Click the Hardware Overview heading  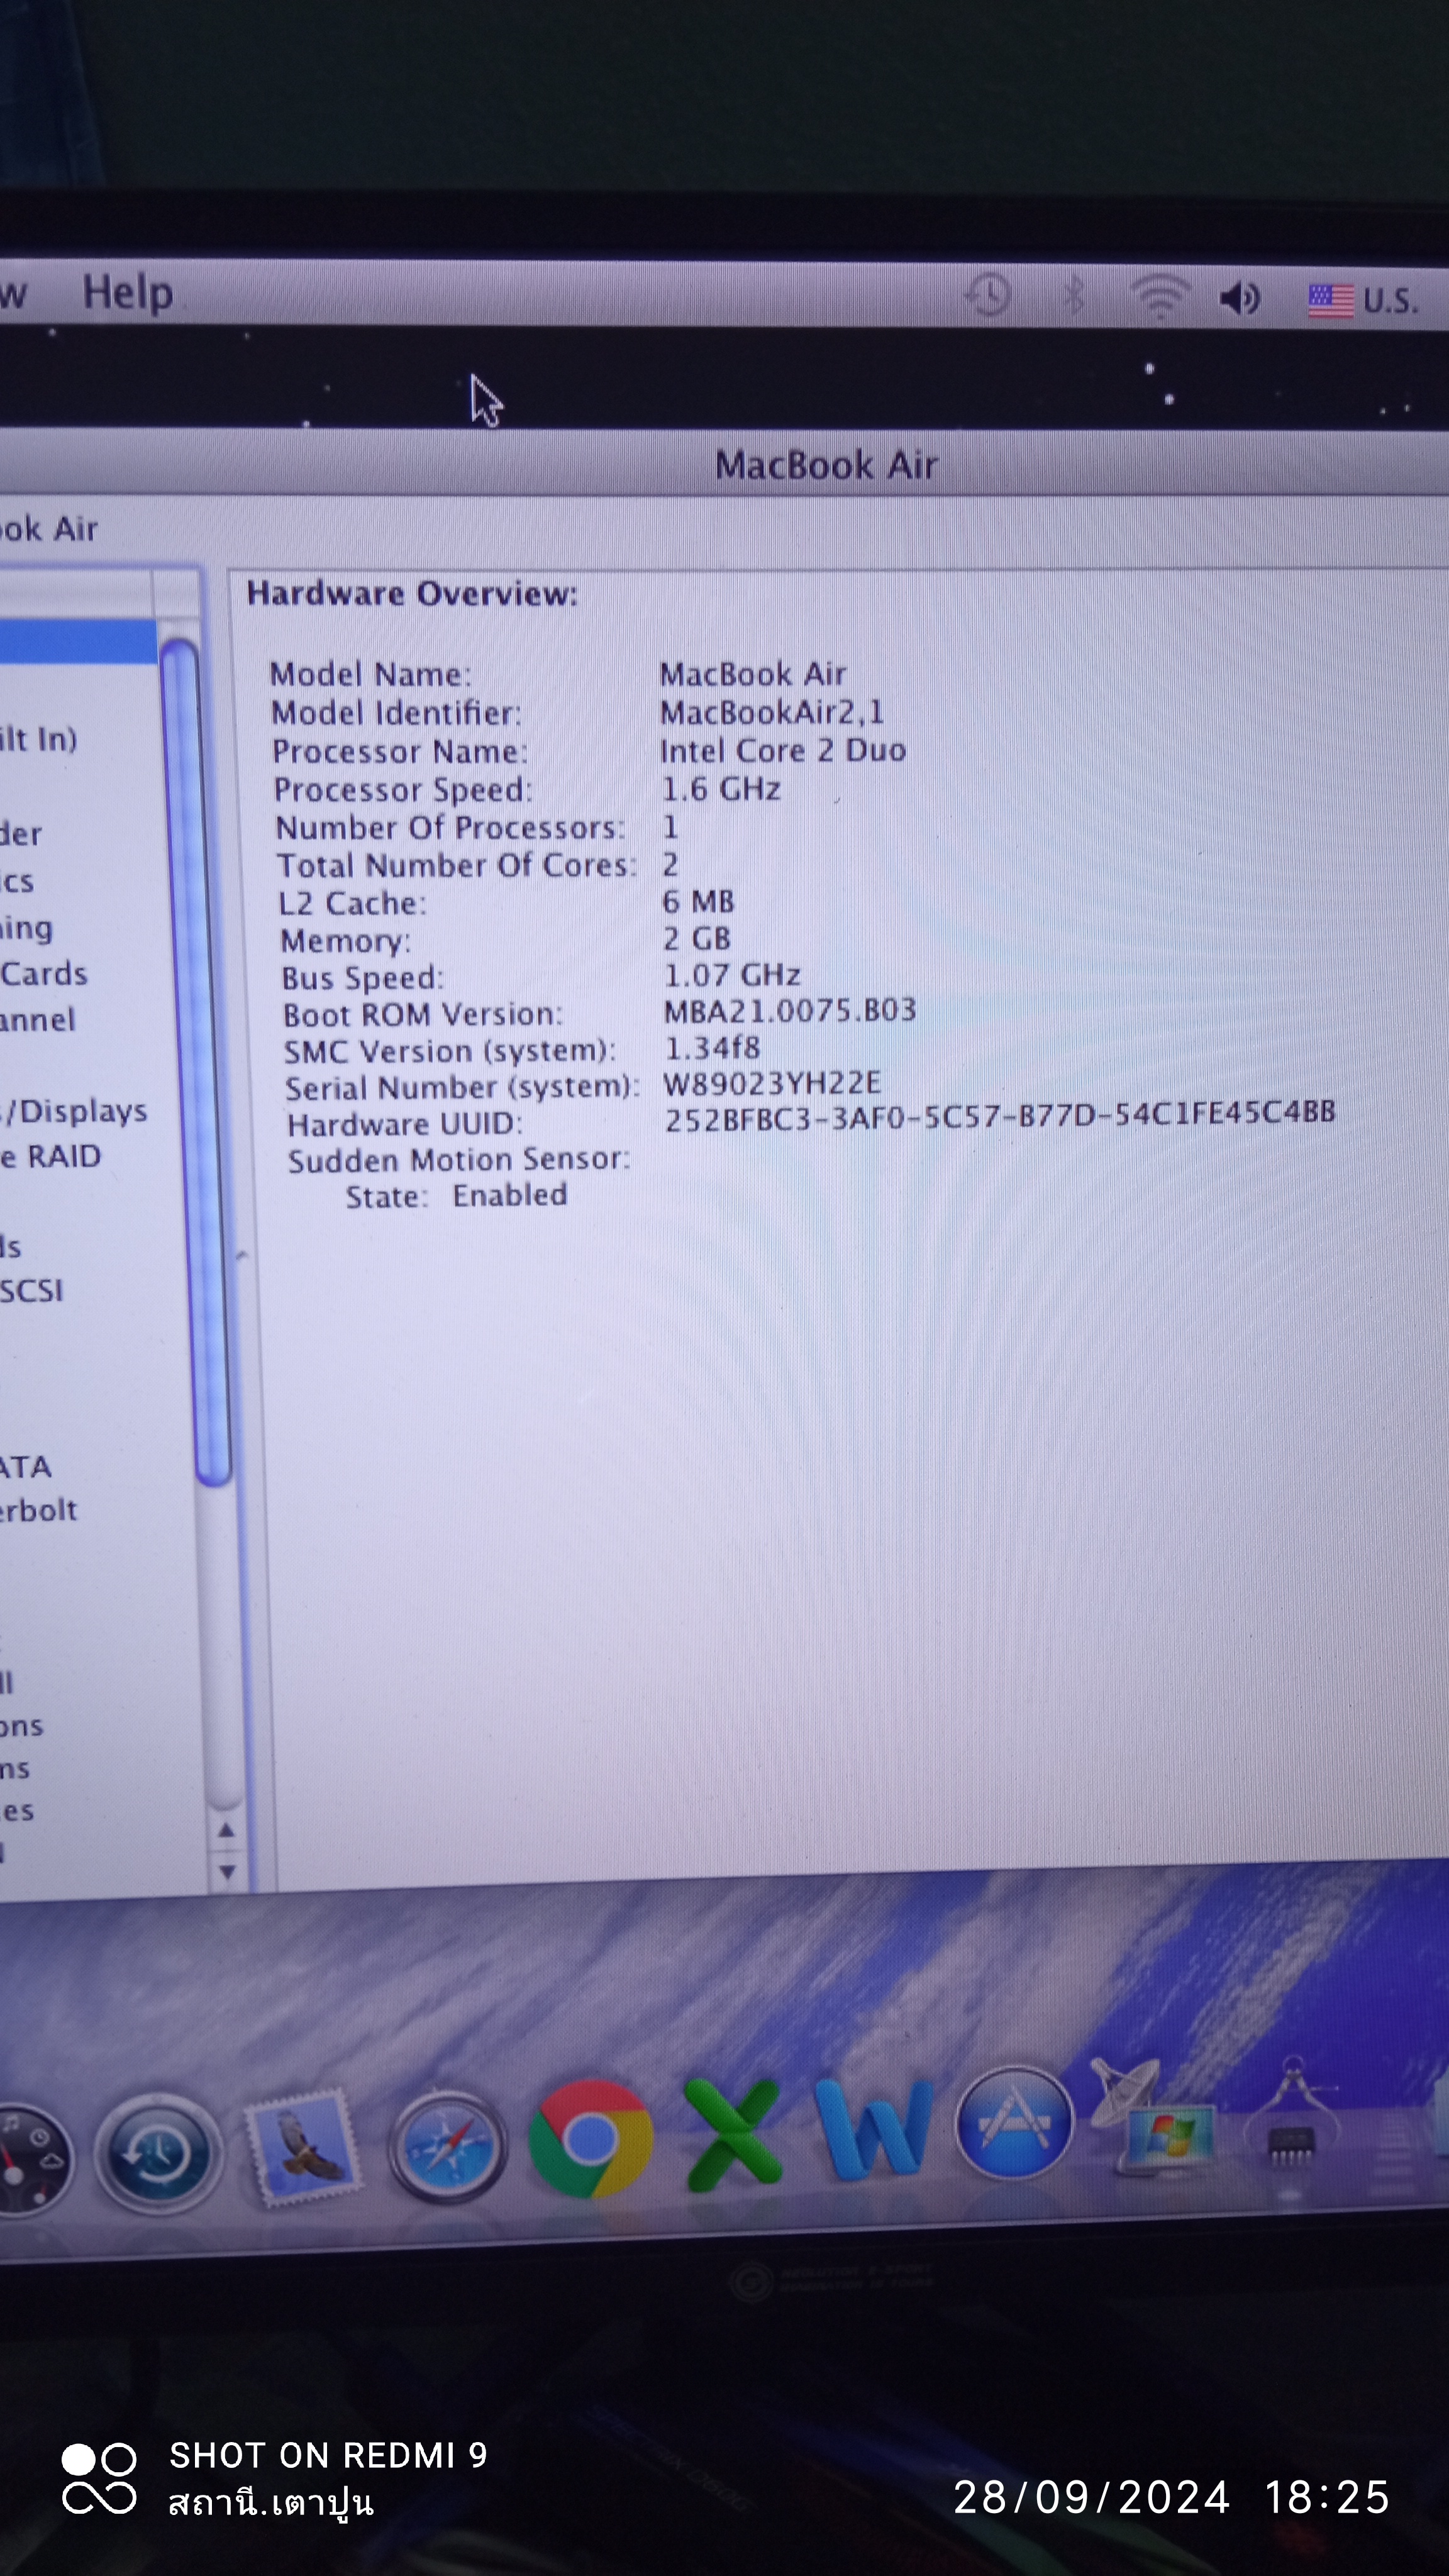click(x=412, y=594)
